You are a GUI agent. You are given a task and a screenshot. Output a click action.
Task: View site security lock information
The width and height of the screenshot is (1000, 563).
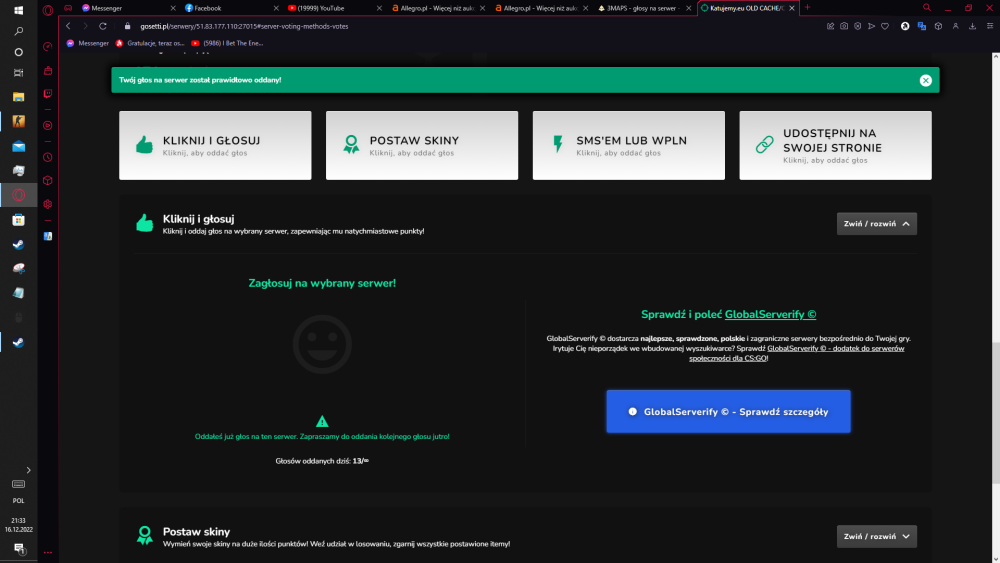[x=128, y=26]
